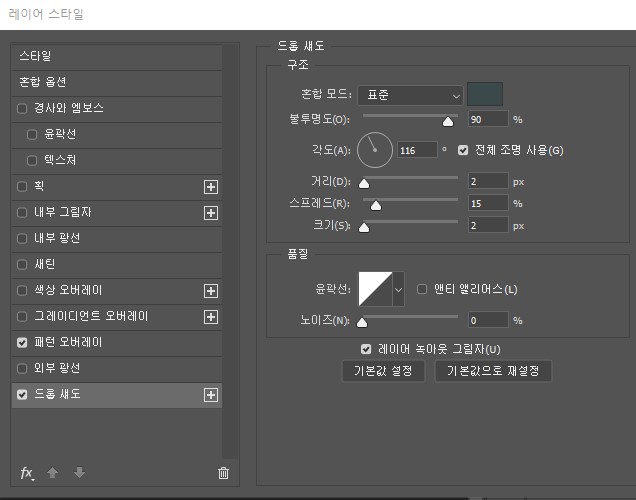Enable the 윤곽선 sub-option checkbox in the styles list

pos(32,134)
